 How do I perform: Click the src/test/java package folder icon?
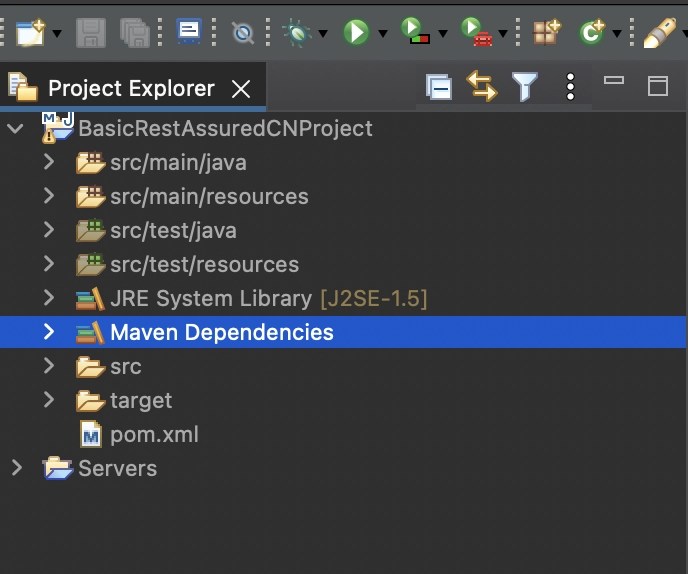pyautogui.click(x=90, y=231)
